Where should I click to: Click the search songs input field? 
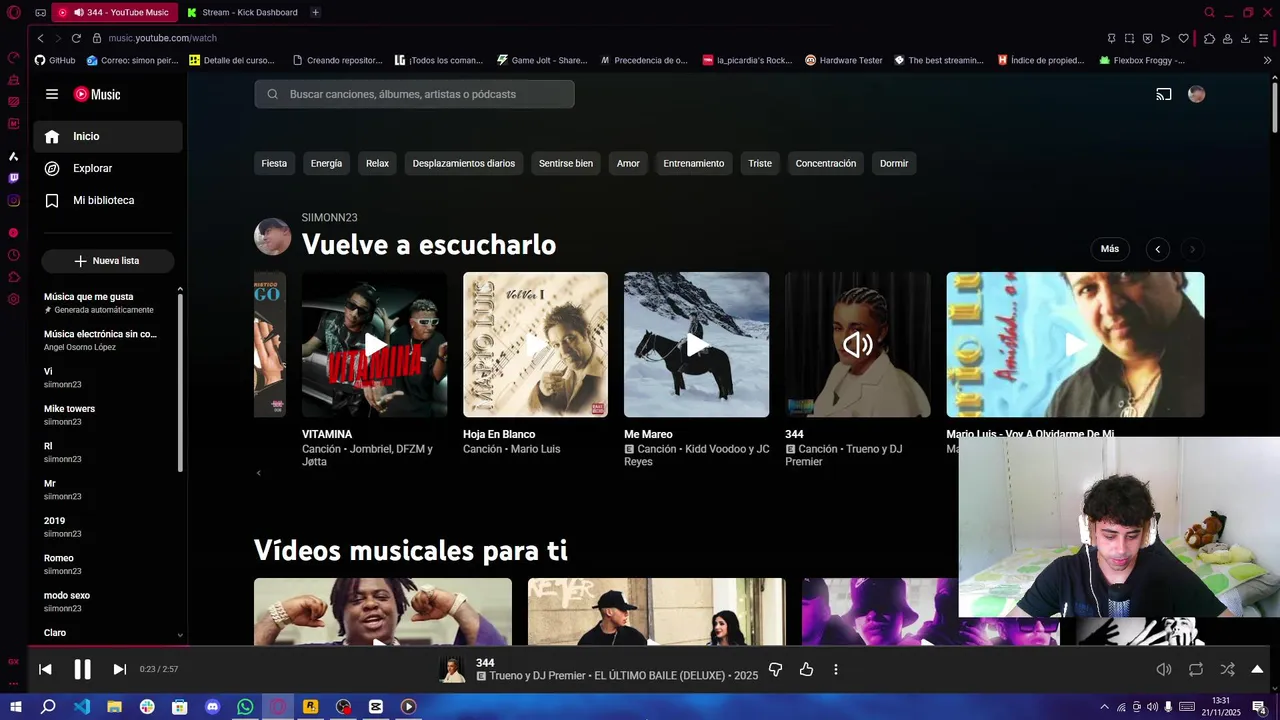(414, 94)
